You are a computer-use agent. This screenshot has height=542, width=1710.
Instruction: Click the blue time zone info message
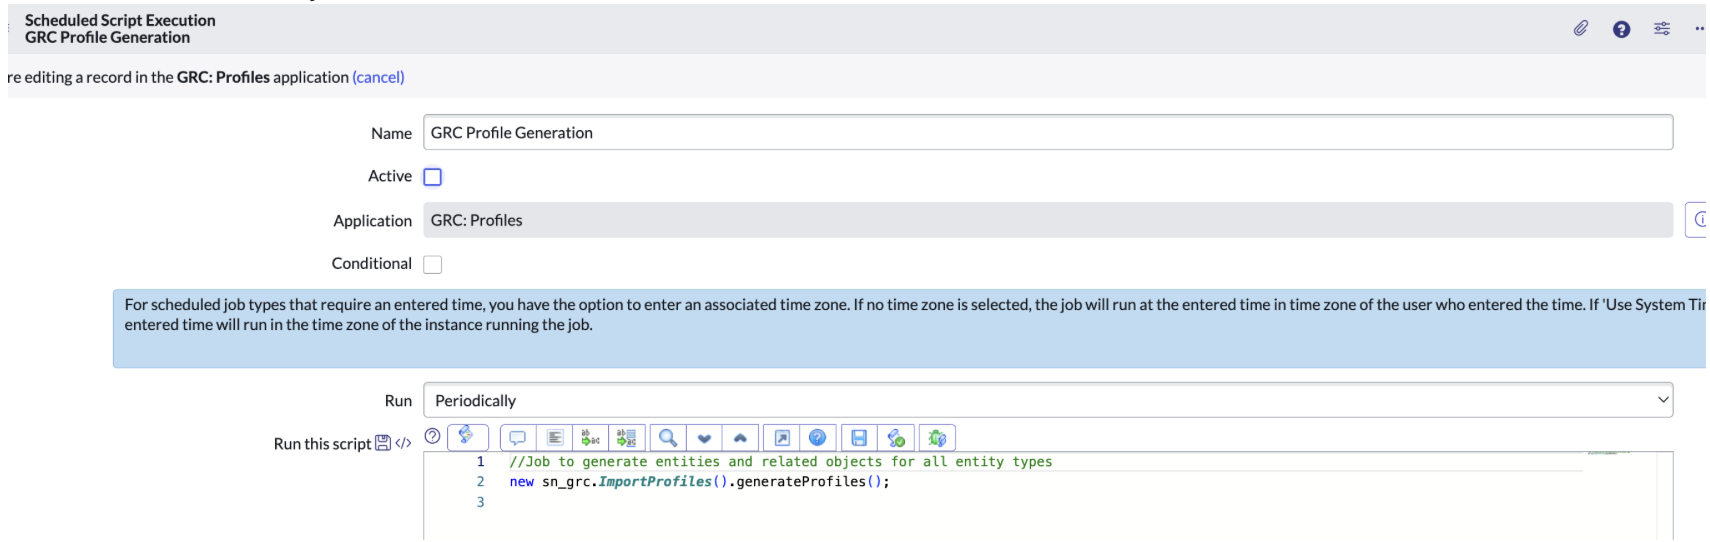click(910, 328)
